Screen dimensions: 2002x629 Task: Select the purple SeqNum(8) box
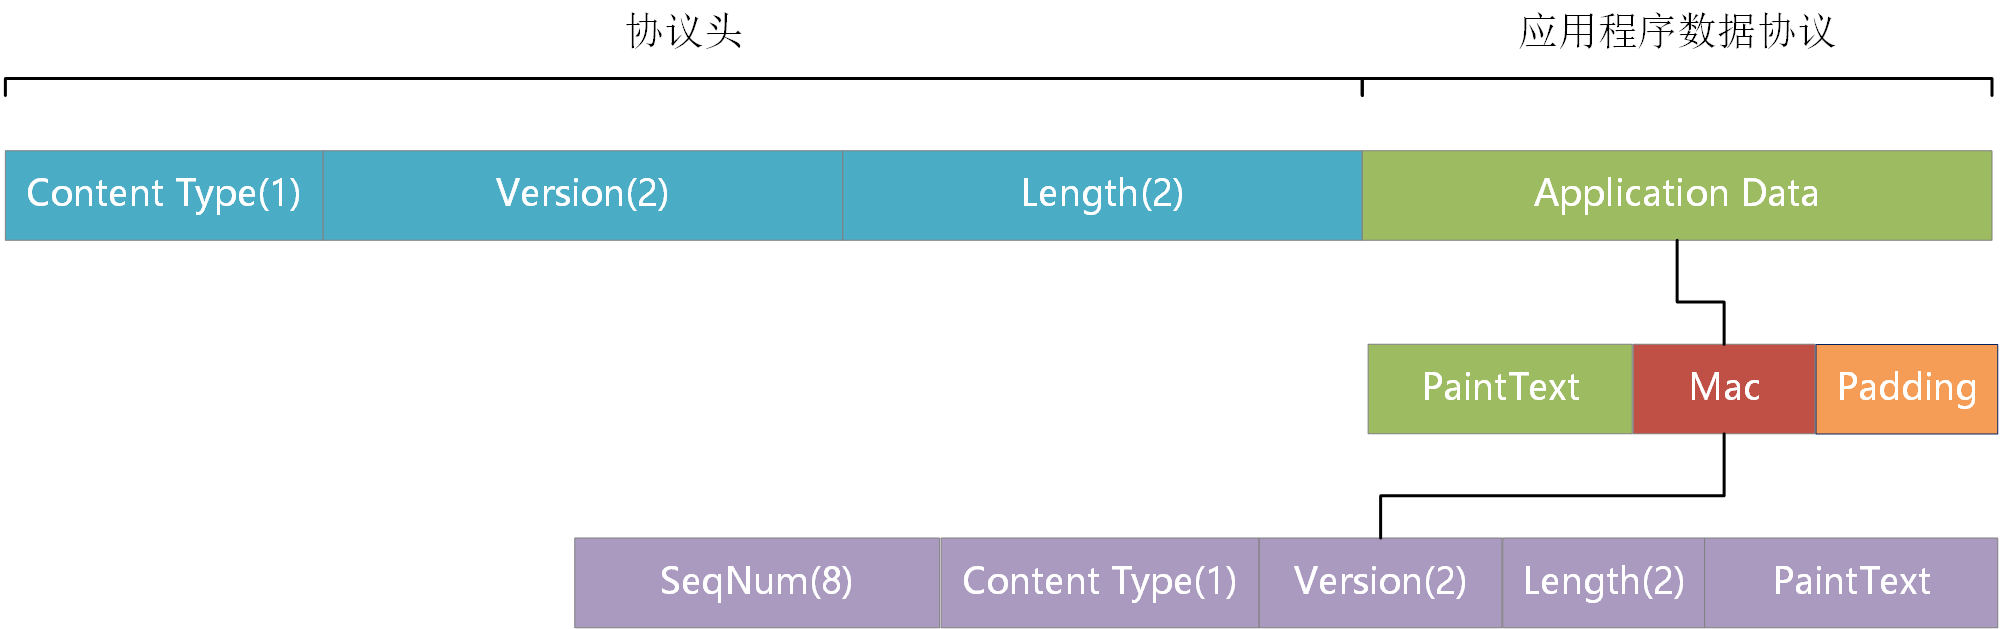pyautogui.click(x=757, y=582)
